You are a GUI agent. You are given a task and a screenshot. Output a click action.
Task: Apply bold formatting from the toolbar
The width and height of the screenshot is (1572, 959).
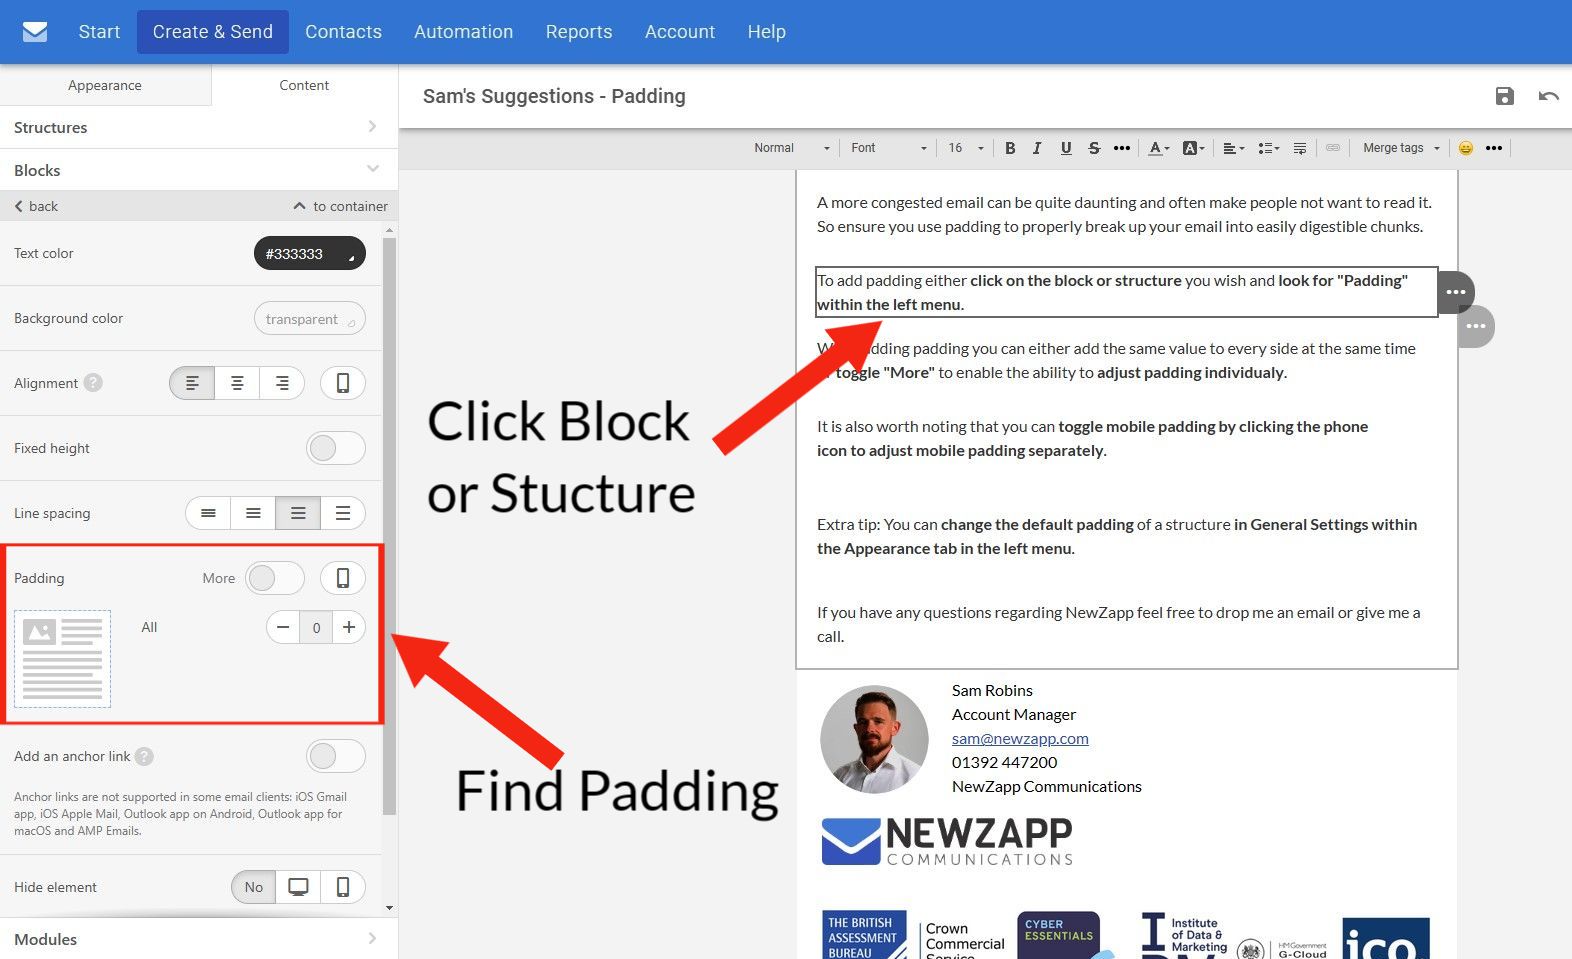(1010, 148)
